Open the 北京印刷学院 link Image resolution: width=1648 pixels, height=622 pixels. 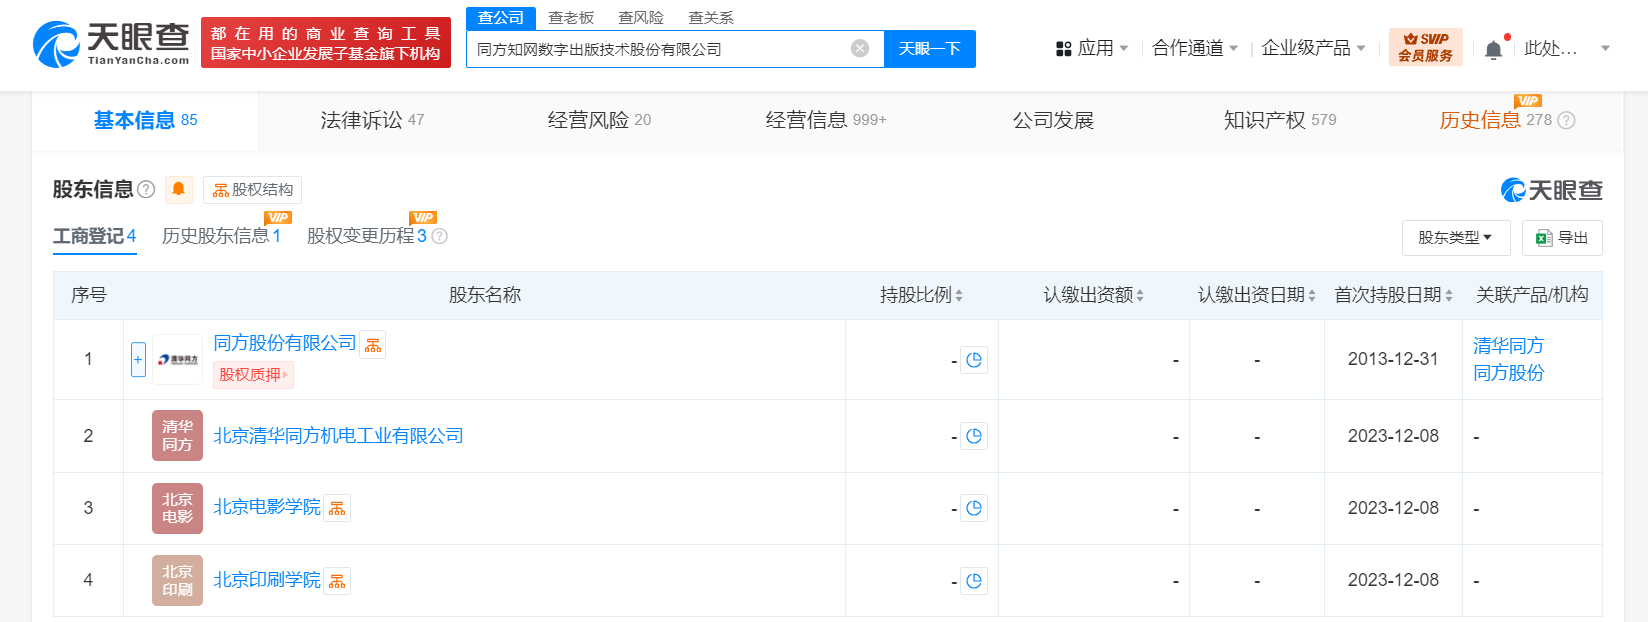pos(267,580)
